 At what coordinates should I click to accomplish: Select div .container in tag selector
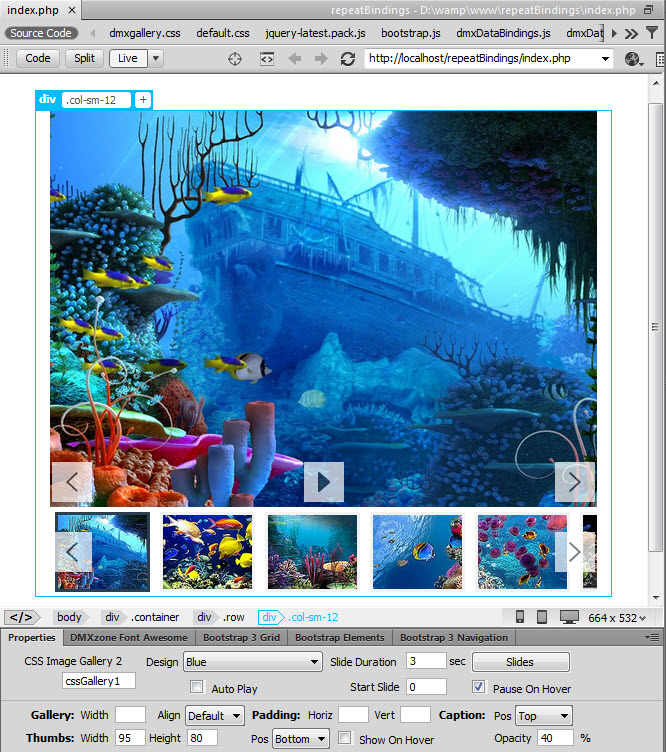point(142,617)
